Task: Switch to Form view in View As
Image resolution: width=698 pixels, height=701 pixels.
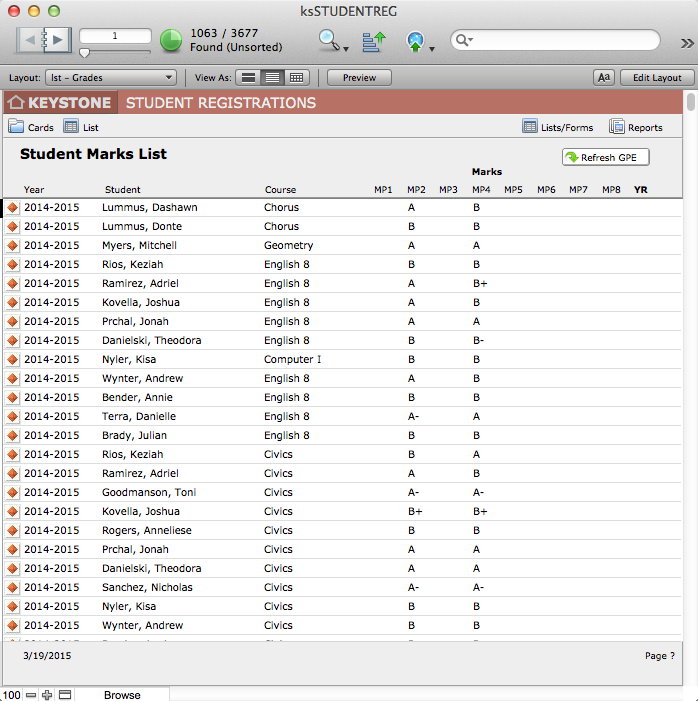Action: coord(247,77)
